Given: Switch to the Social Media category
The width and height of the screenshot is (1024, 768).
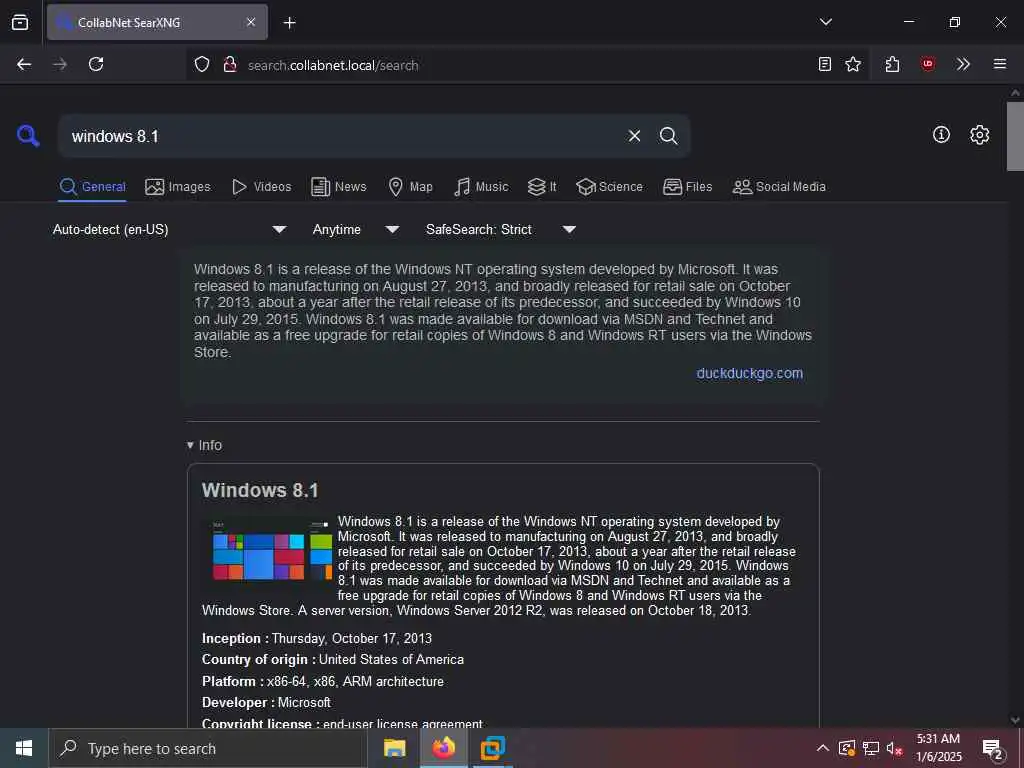Looking at the screenshot, I should pyautogui.click(x=779, y=187).
